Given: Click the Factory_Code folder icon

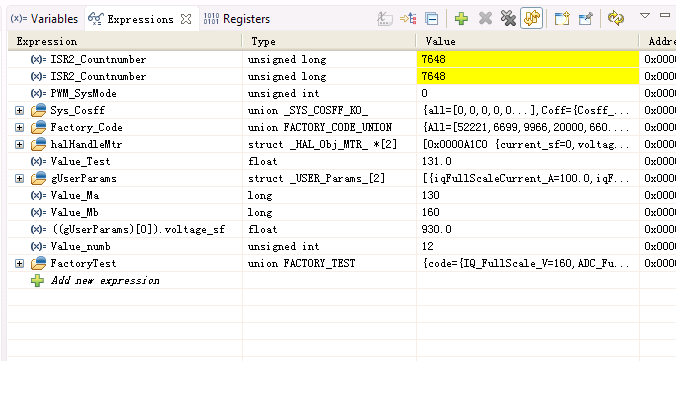Looking at the screenshot, I should tap(38, 128).
